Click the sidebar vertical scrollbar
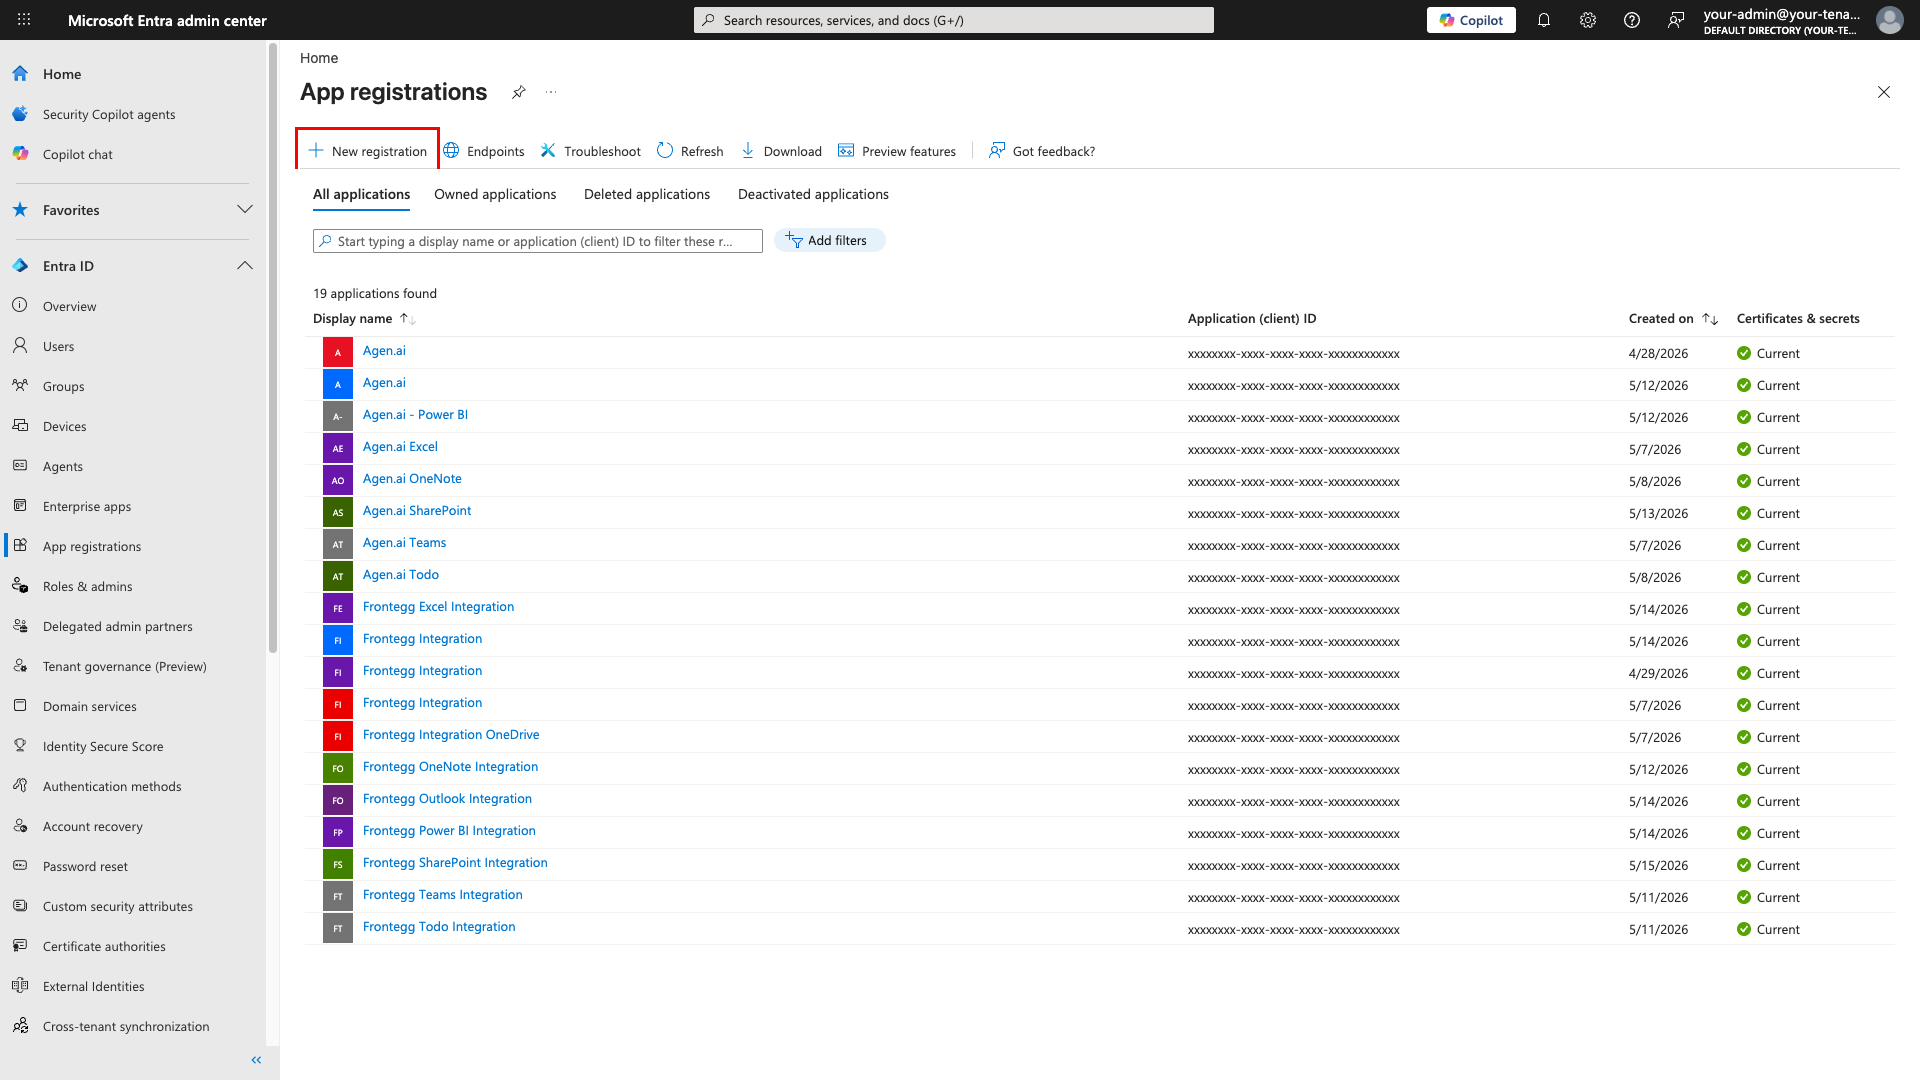The height and width of the screenshot is (1080, 1920). (x=272, y=350)
